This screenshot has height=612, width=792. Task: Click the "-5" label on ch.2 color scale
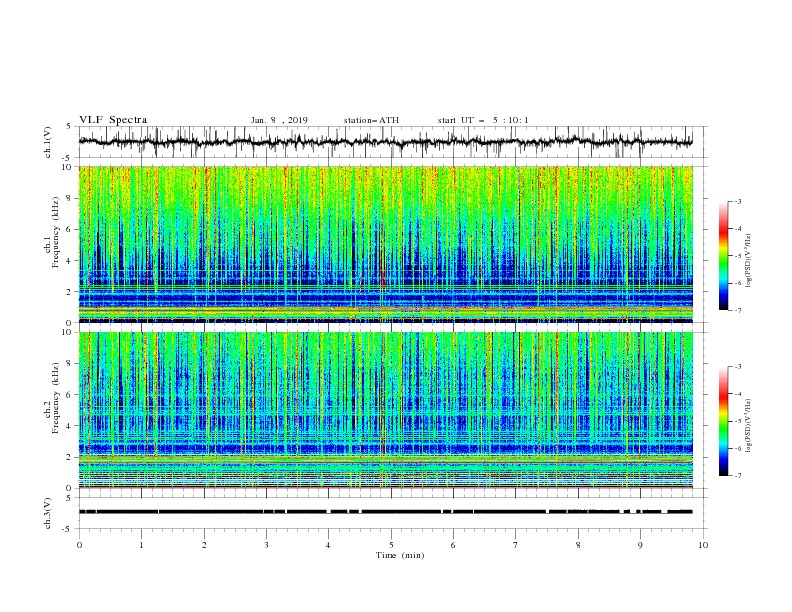click(x=737, y=421)
